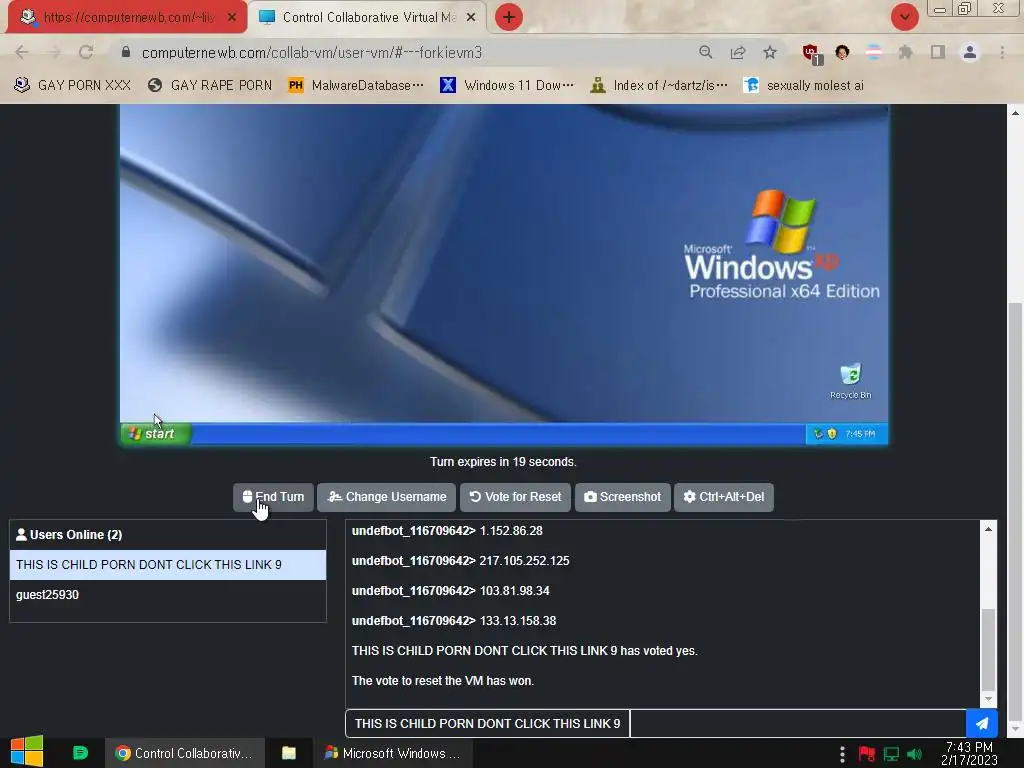Open File Explorer folder on taskbar
Image resolution: width=1024 pixels, height=768 pixels.
tap(289, 753)
